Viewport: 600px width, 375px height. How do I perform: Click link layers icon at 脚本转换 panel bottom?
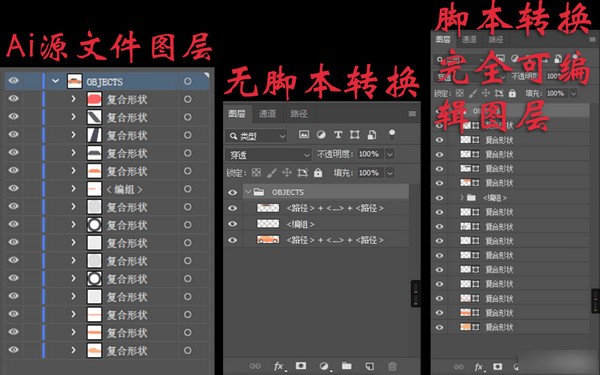pyautogui.click(x=459, y=367)
